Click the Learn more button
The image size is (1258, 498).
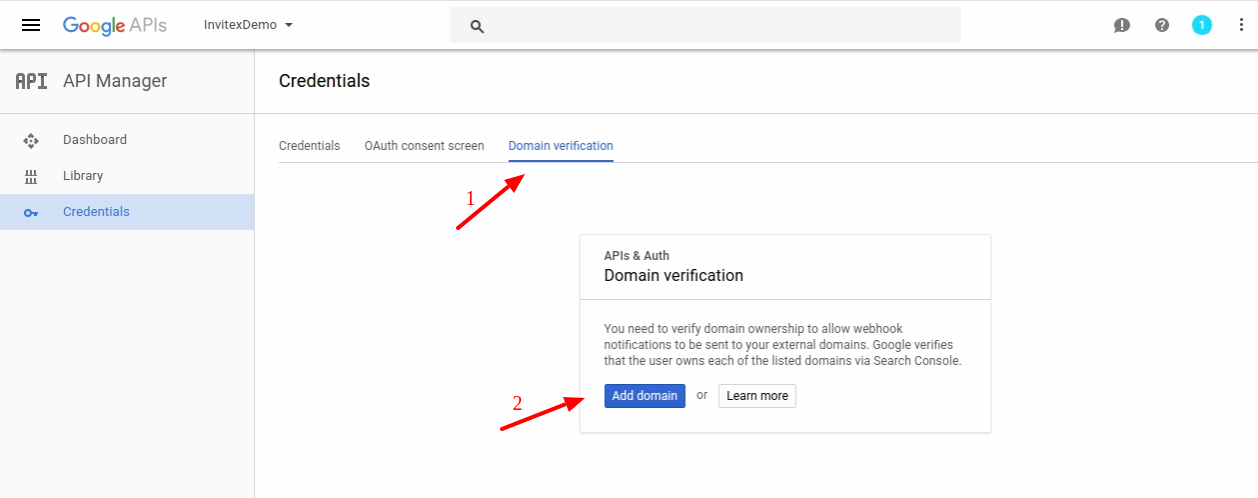(757, 396)
